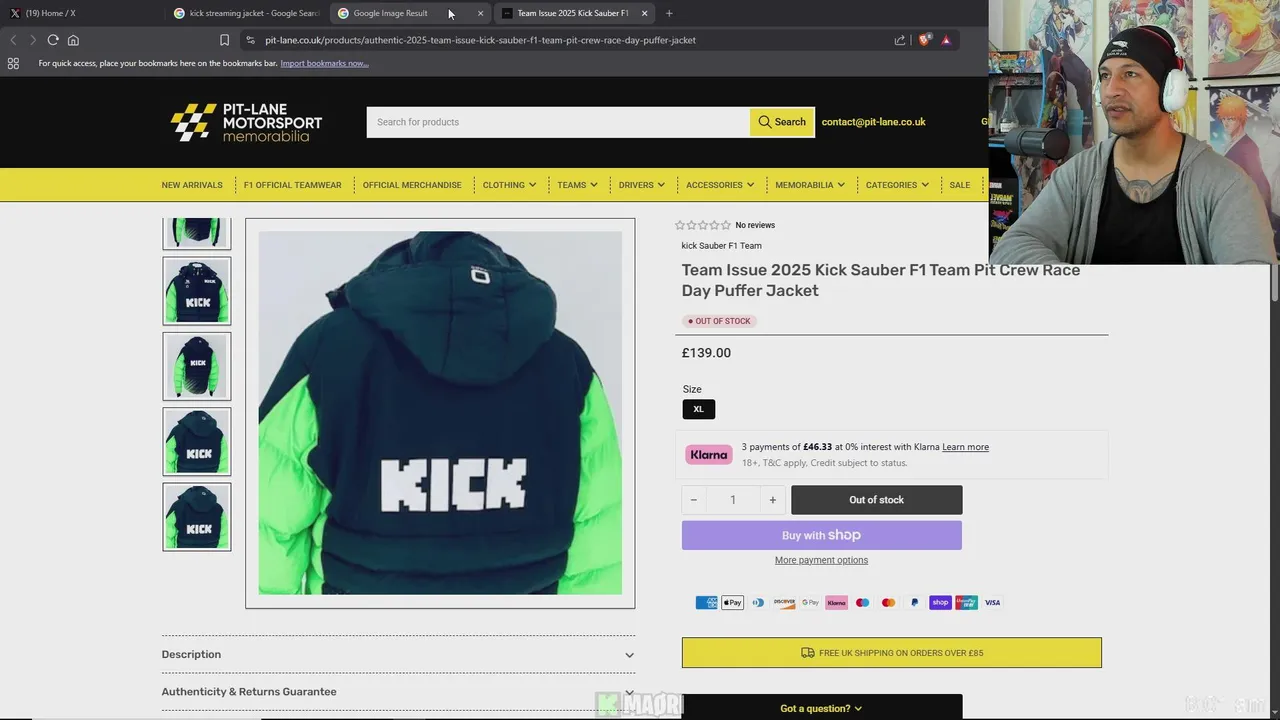Click the Shop Pay payment icon

940,602
